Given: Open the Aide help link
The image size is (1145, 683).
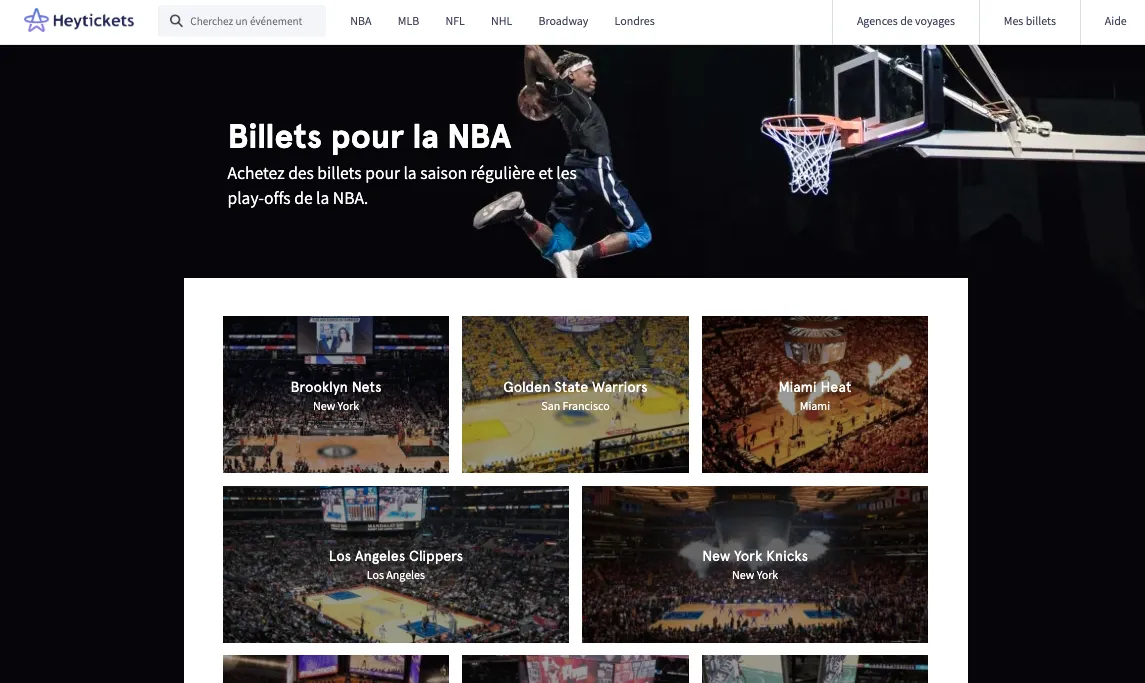Looking at the screenshot, I should [x=1114, y=21].
